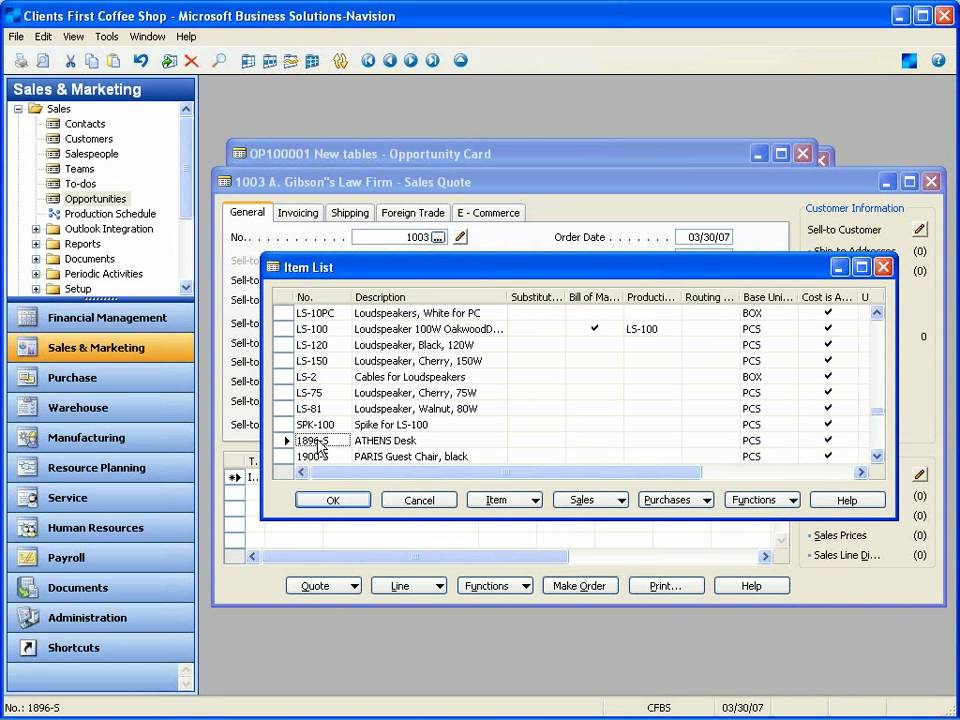The image size is (960, 720).
Task: Click the Order Date field
Action: (703, 237)
